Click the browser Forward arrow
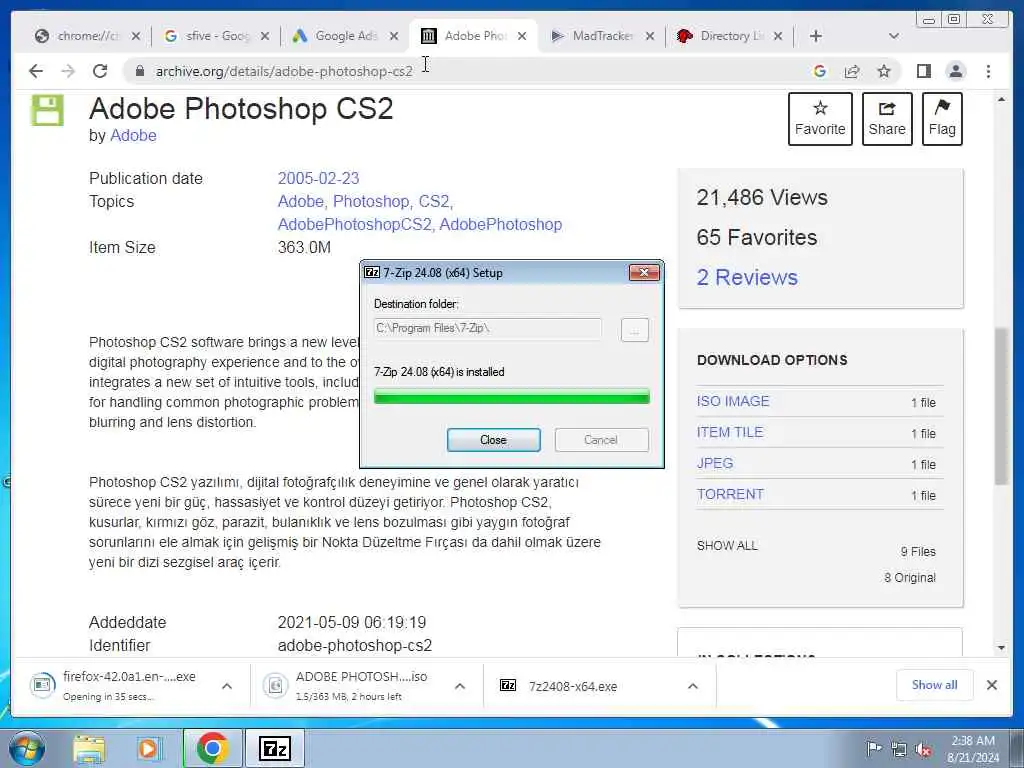 68,71
